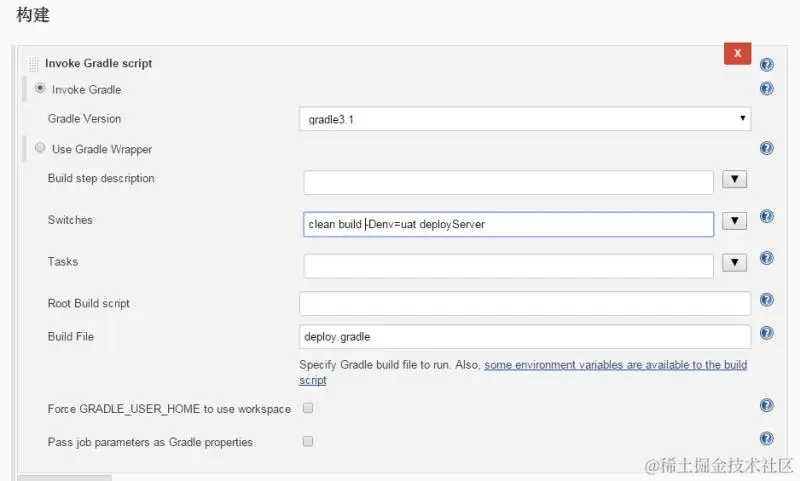Enable Force GRADLE_USER_HOME to use workspace
The image size is (800, 481).
(x=308, y=408)
